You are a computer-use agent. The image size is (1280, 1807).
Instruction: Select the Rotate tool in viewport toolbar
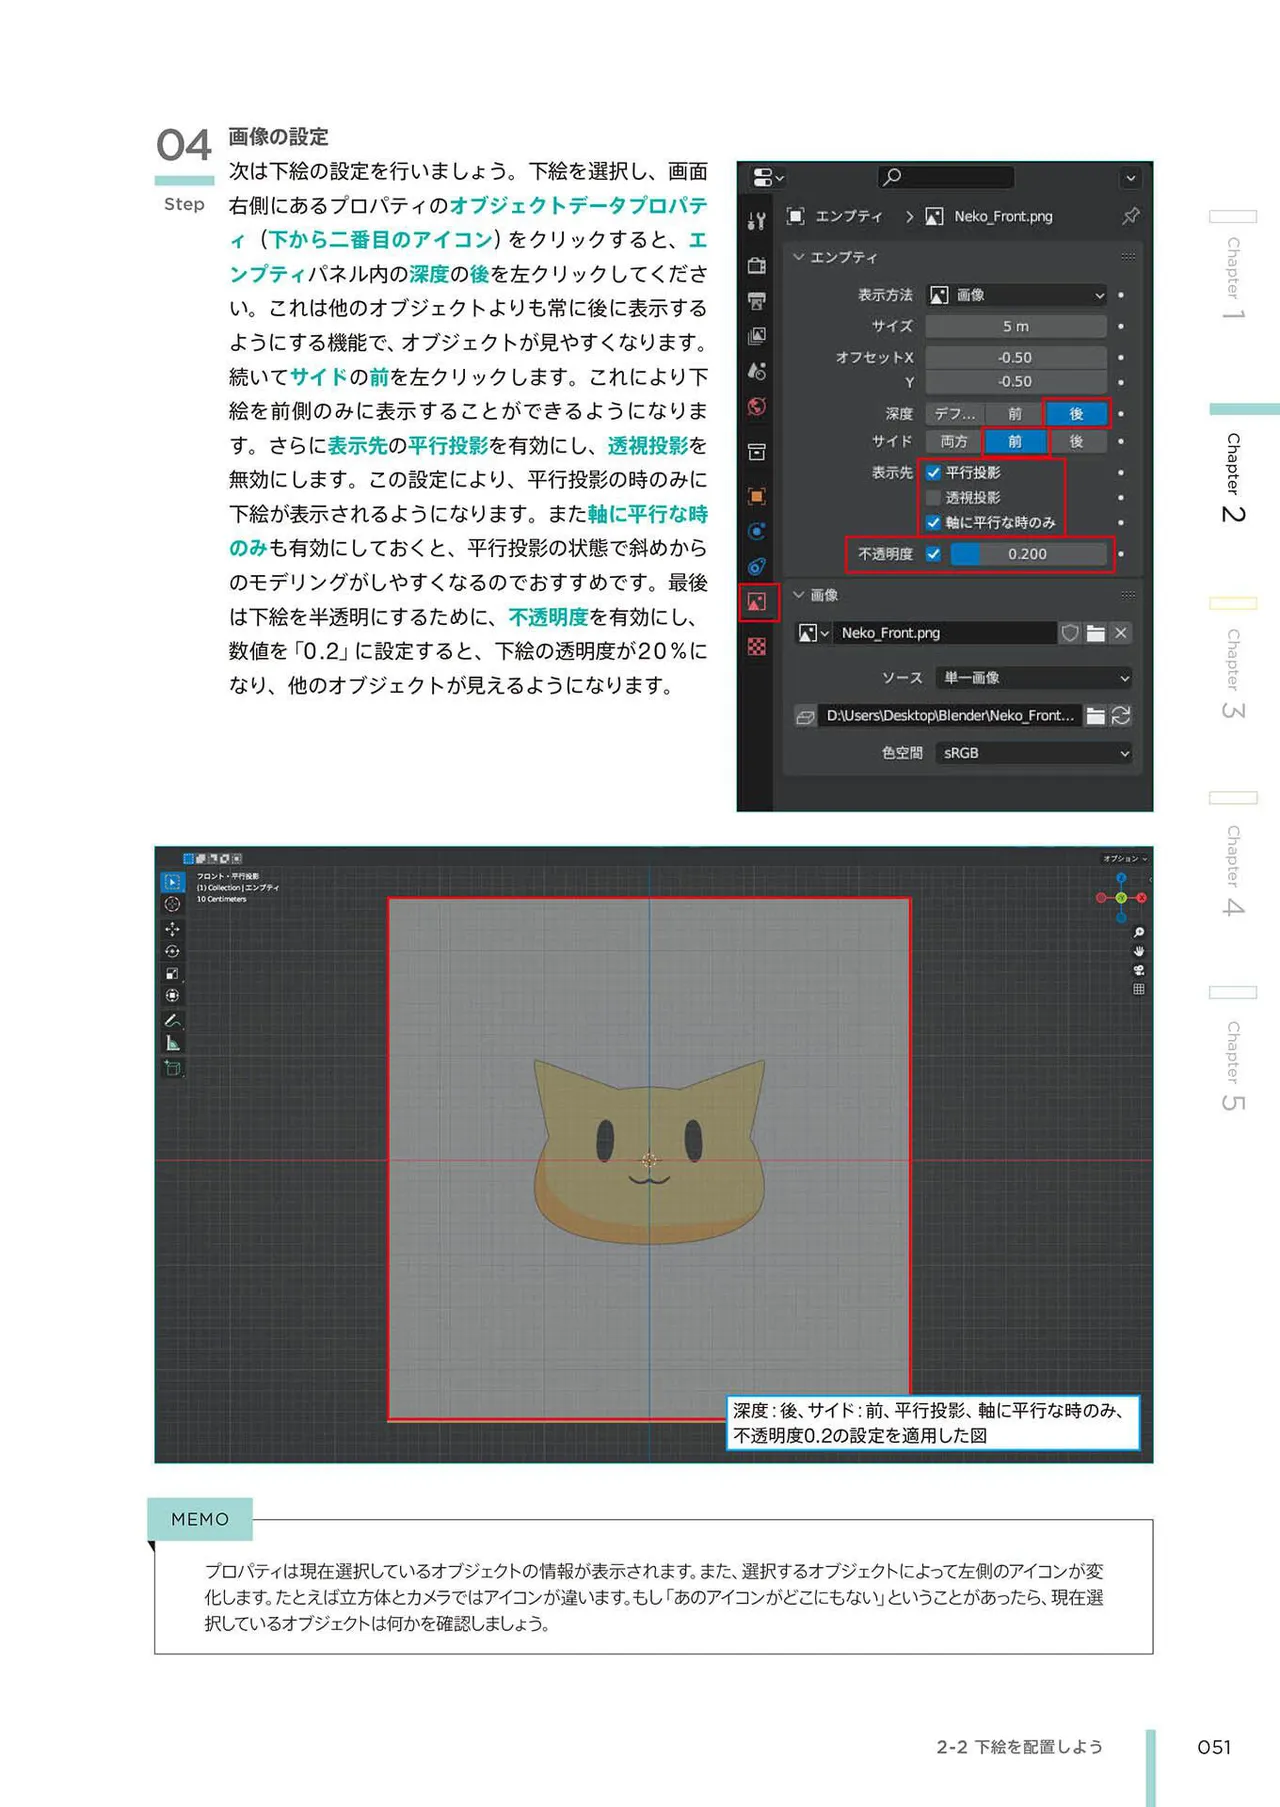[172, 952]
